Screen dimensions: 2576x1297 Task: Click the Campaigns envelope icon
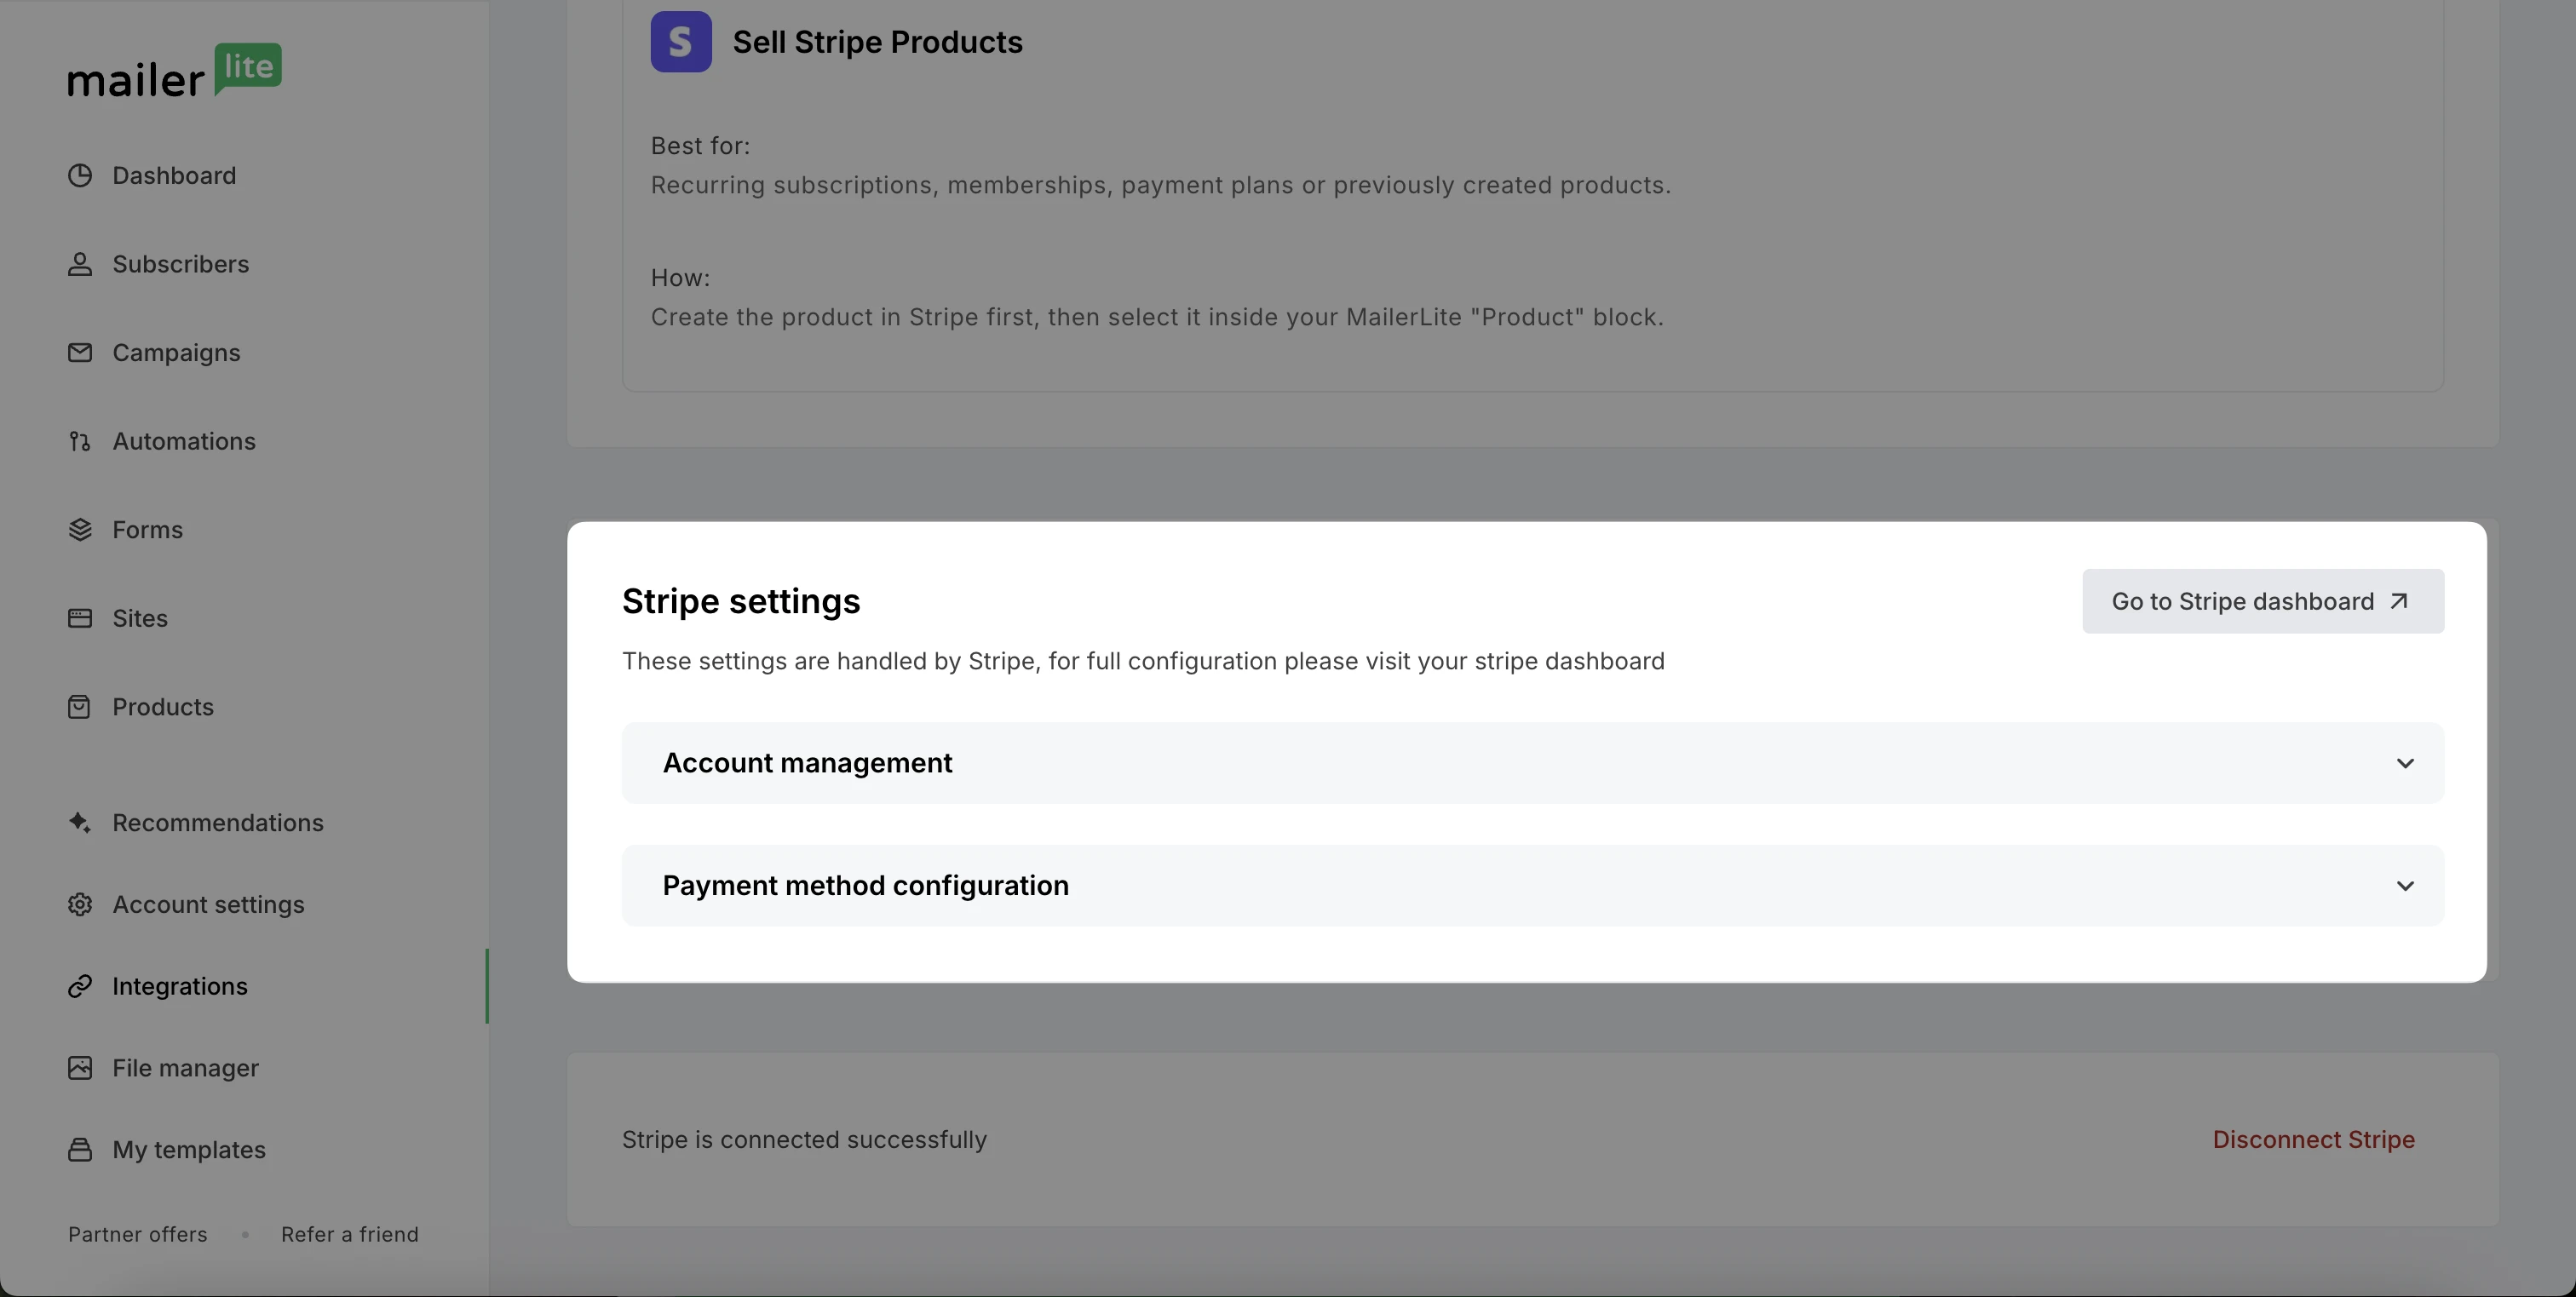pyautogui.click(x=80, y=353)
